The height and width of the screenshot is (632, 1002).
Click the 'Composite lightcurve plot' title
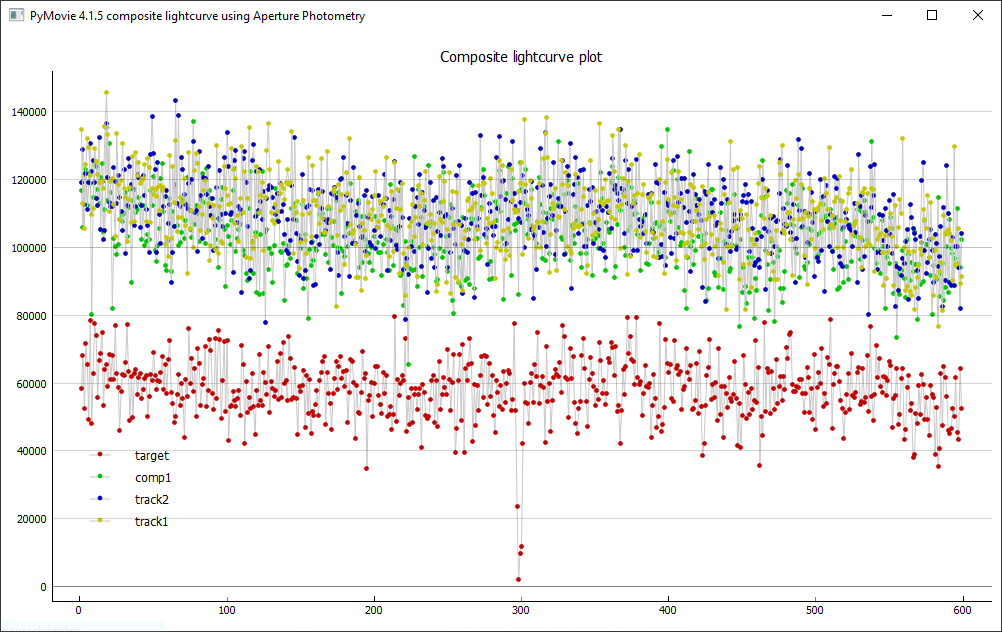tap(521, 57)
